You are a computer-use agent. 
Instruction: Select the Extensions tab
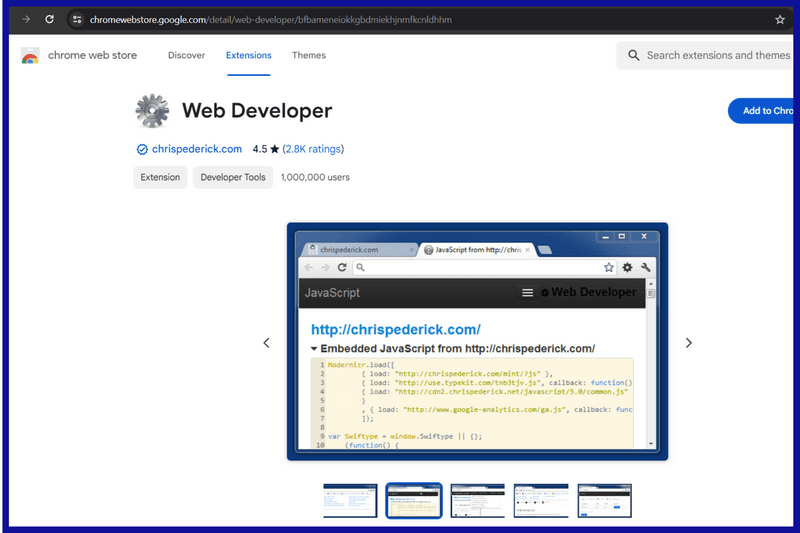point(248,56)
